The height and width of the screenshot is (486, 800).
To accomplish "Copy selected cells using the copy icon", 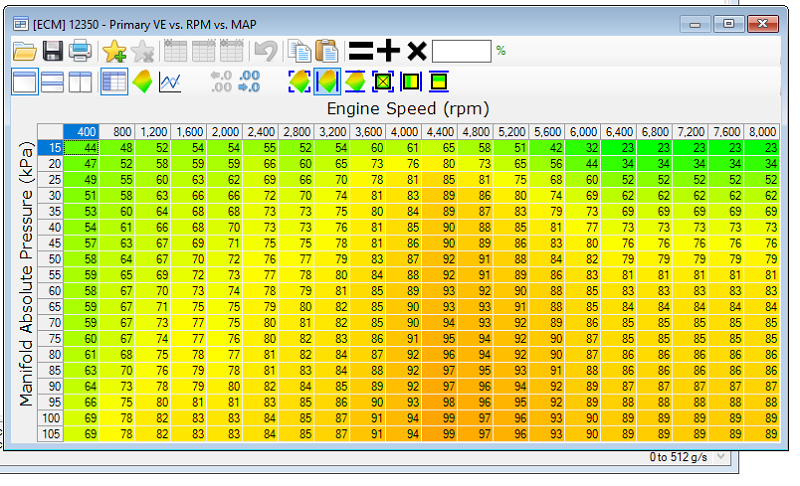I will (299, 51).
